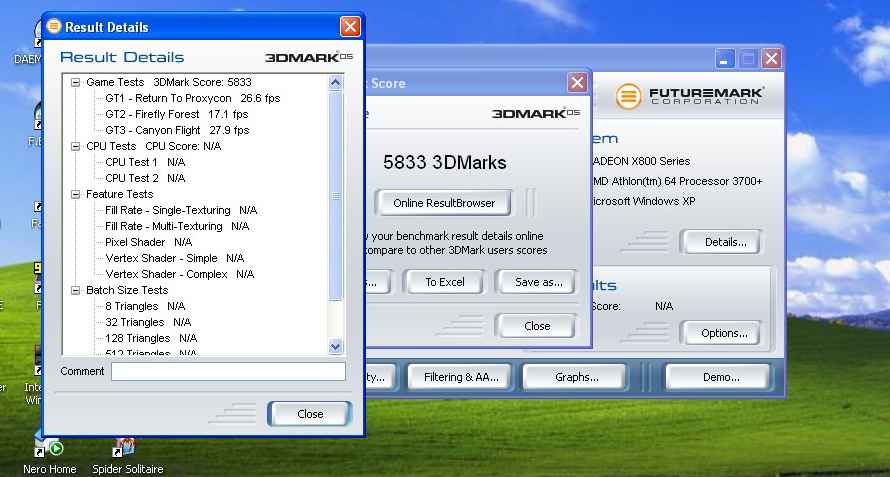Image resolution: width=890 pixels, height=477 pixels.
Task: Select 128 Triangles row
Action: [x=151, y=338]
